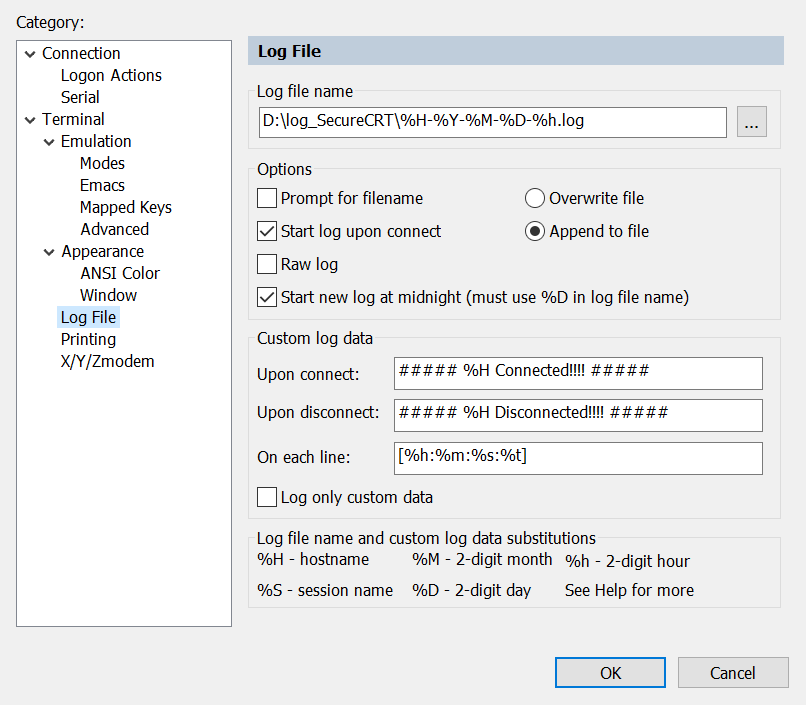Collapse the Terminal tree branch

(x=28, y=119)
